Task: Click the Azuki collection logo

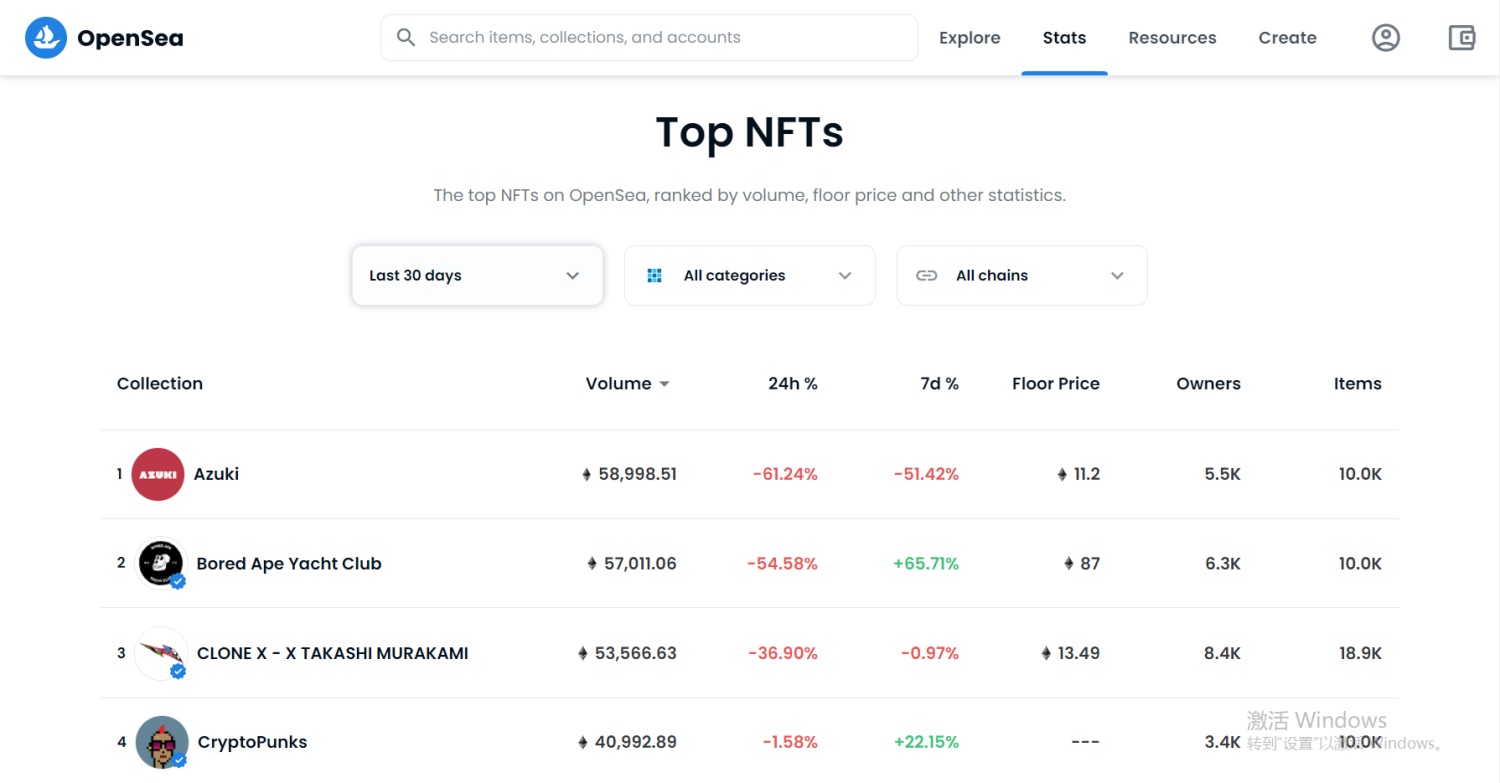Action: pyautogui.click(x=158, y=474)
